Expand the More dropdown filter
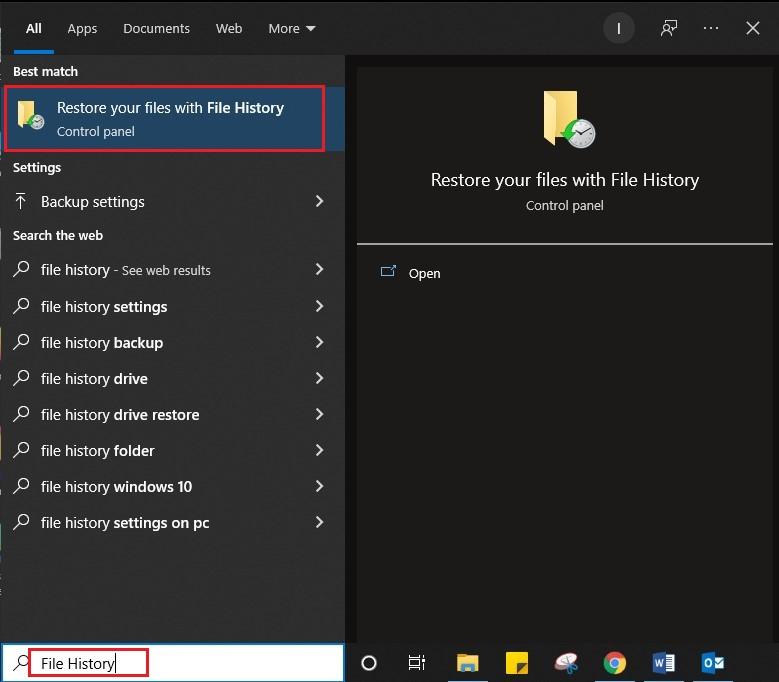The width and height of the screenshot is (779, 682). [292, 29]
